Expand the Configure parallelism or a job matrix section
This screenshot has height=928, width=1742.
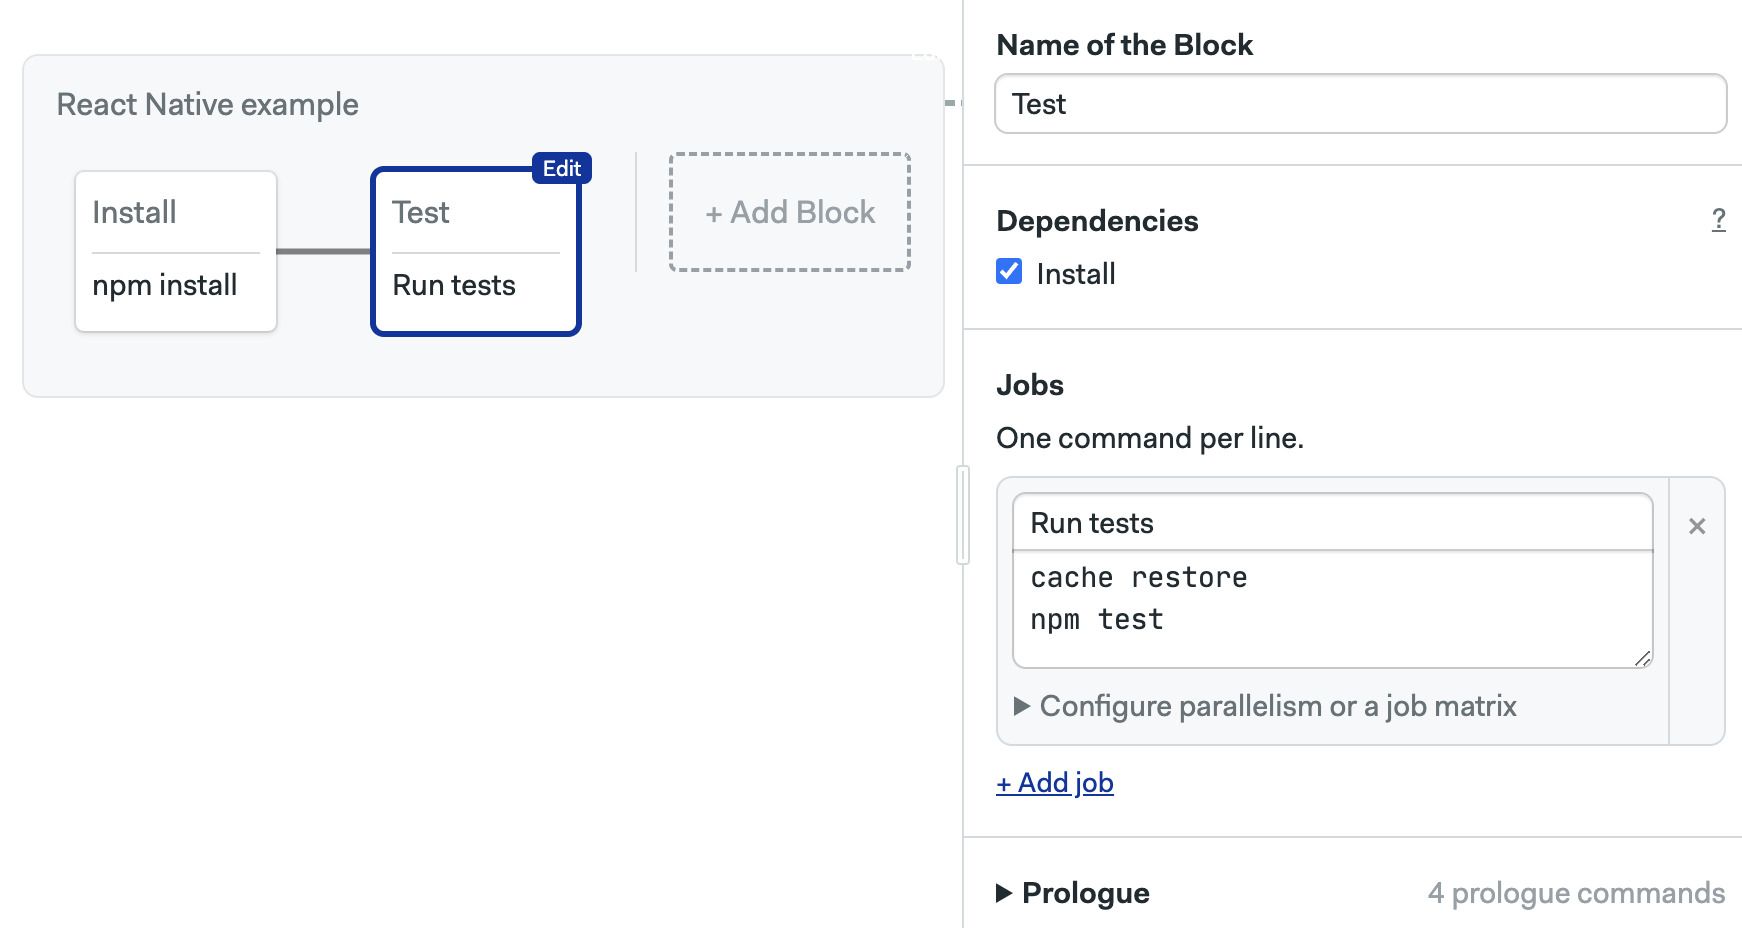[x=1277, y=706]
